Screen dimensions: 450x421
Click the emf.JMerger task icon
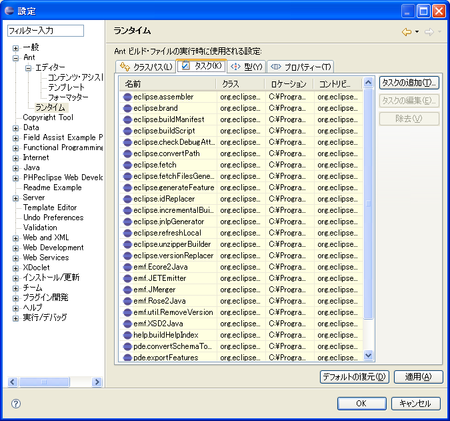point(127,290)
